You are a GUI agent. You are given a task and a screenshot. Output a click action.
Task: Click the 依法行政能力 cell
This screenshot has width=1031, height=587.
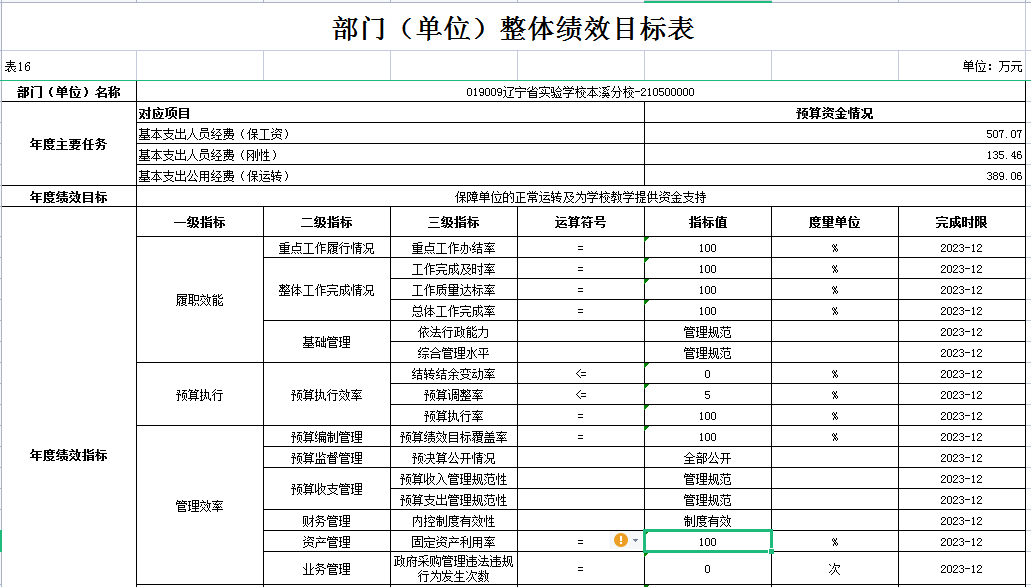coord(454,332)
